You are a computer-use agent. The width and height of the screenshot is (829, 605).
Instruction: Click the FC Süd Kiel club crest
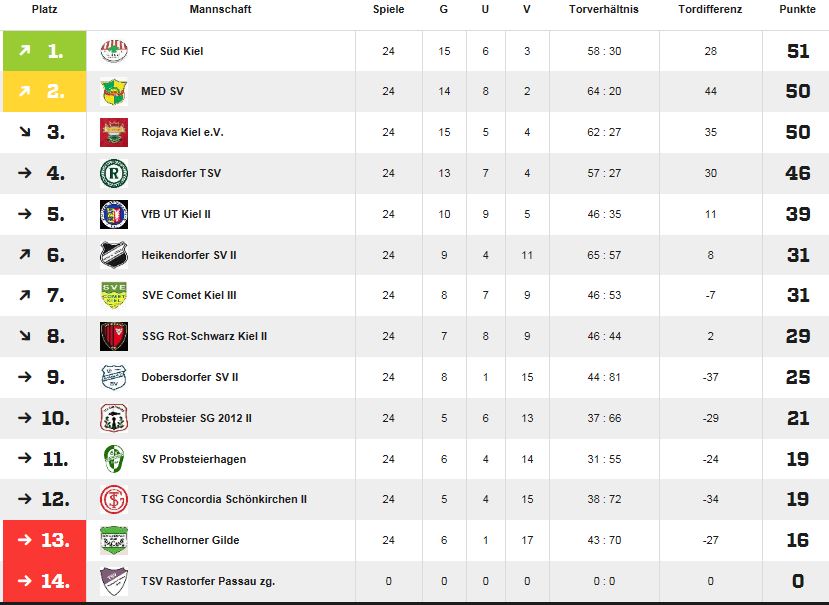(114, 51)
